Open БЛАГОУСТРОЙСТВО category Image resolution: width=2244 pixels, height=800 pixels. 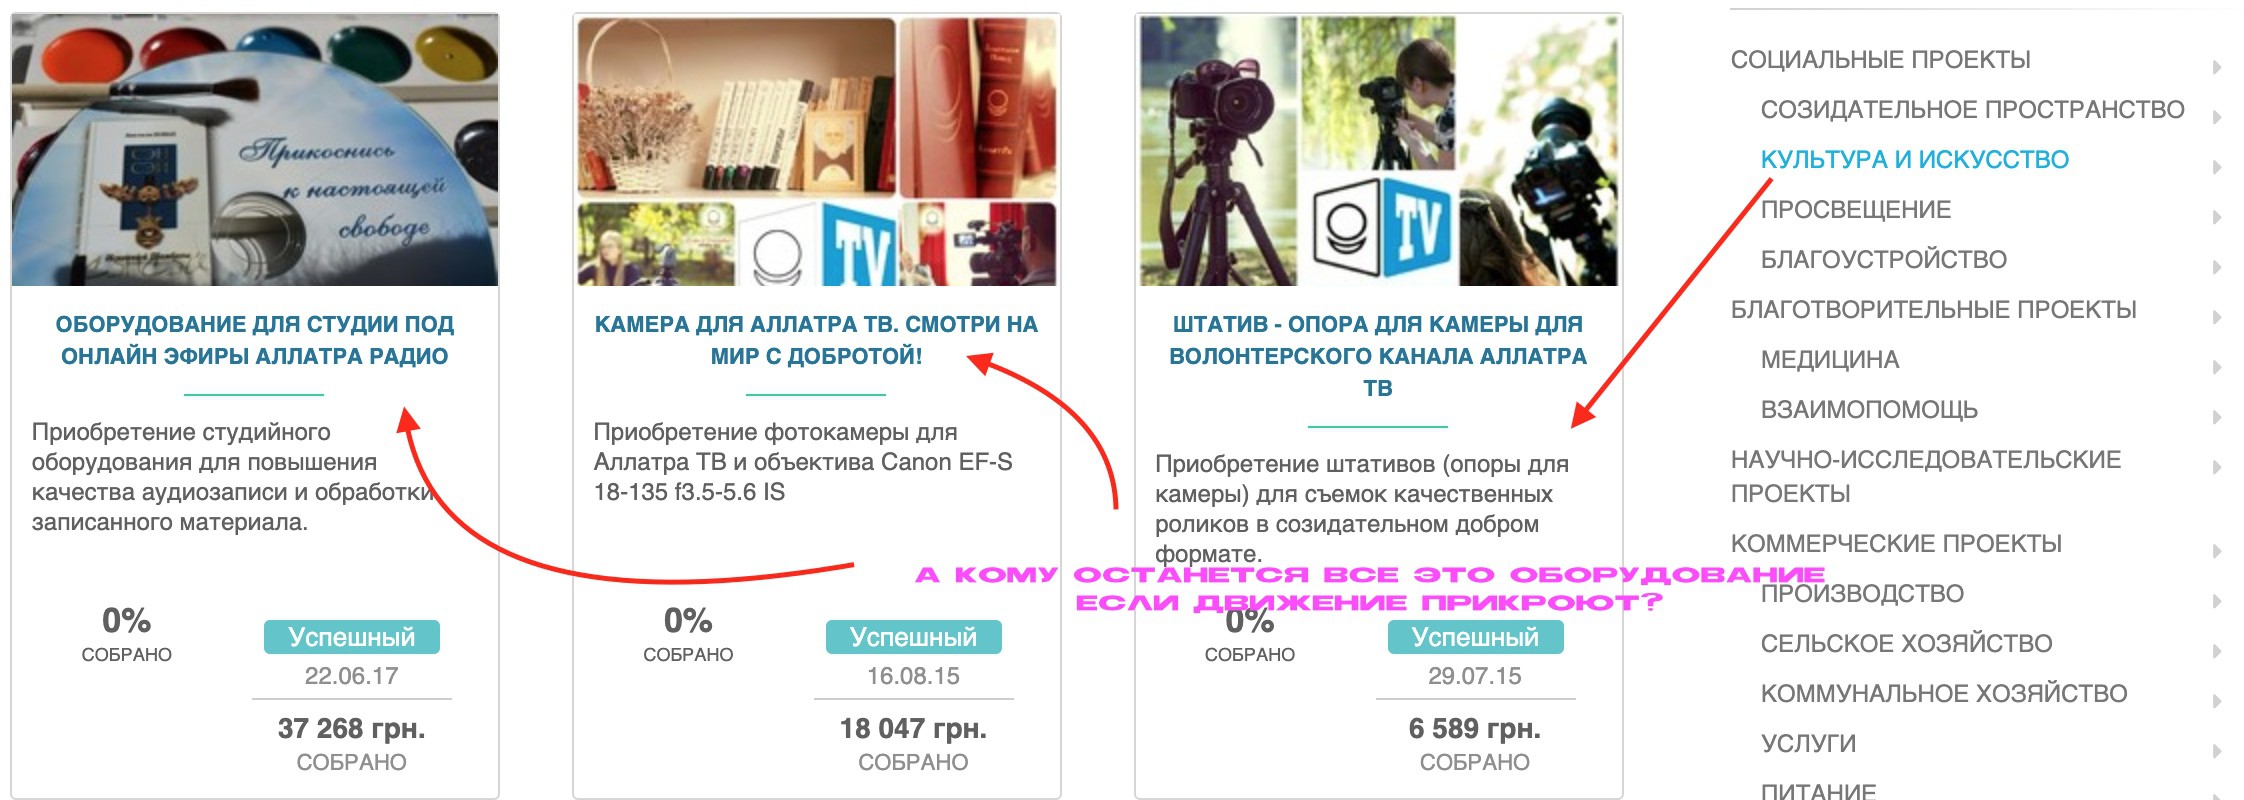(1884, 259)
